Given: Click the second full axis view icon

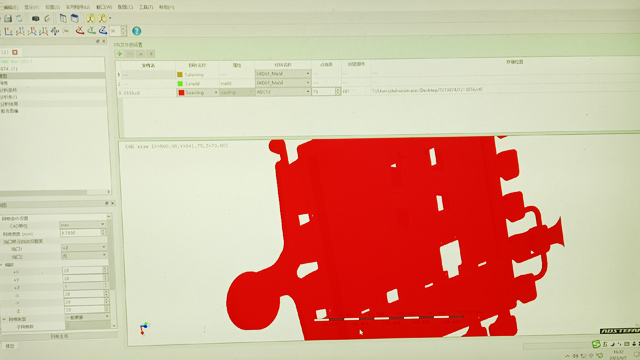Looking at the screenshot, I should coord(20,31).
